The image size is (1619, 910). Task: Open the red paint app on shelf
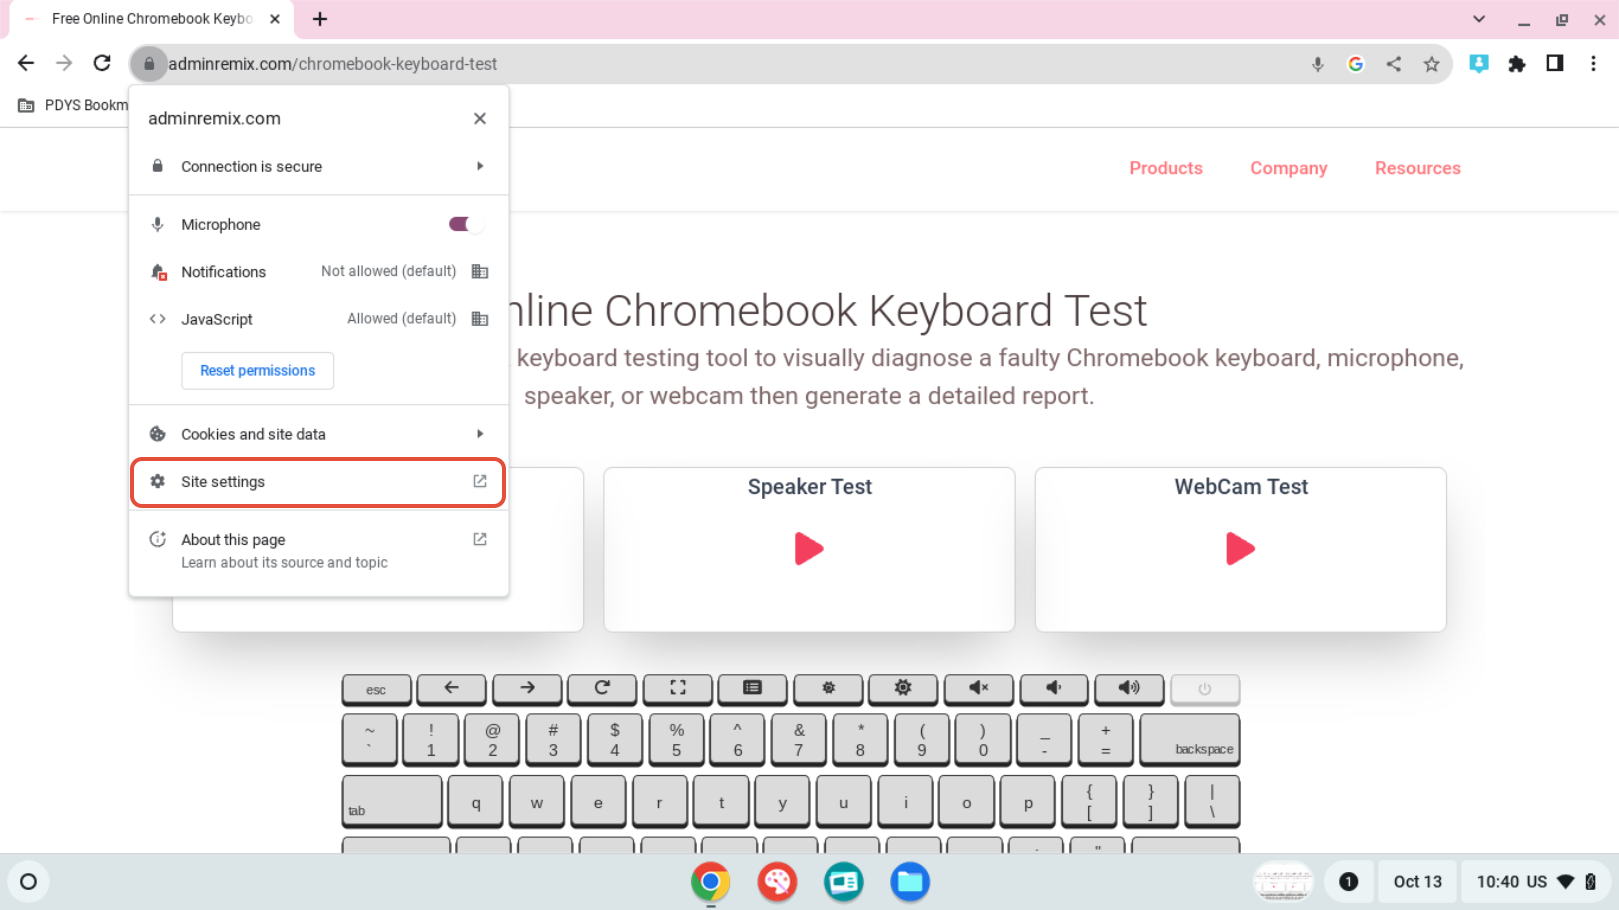(x=777, y=882)
